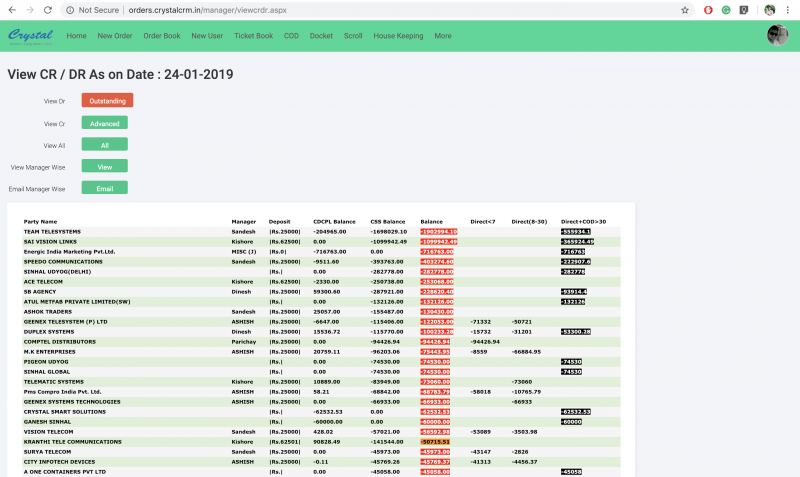The height and width of the screenshot is (477, 800).
Task: Open Chrome three-dot menu
Action: 788,10
